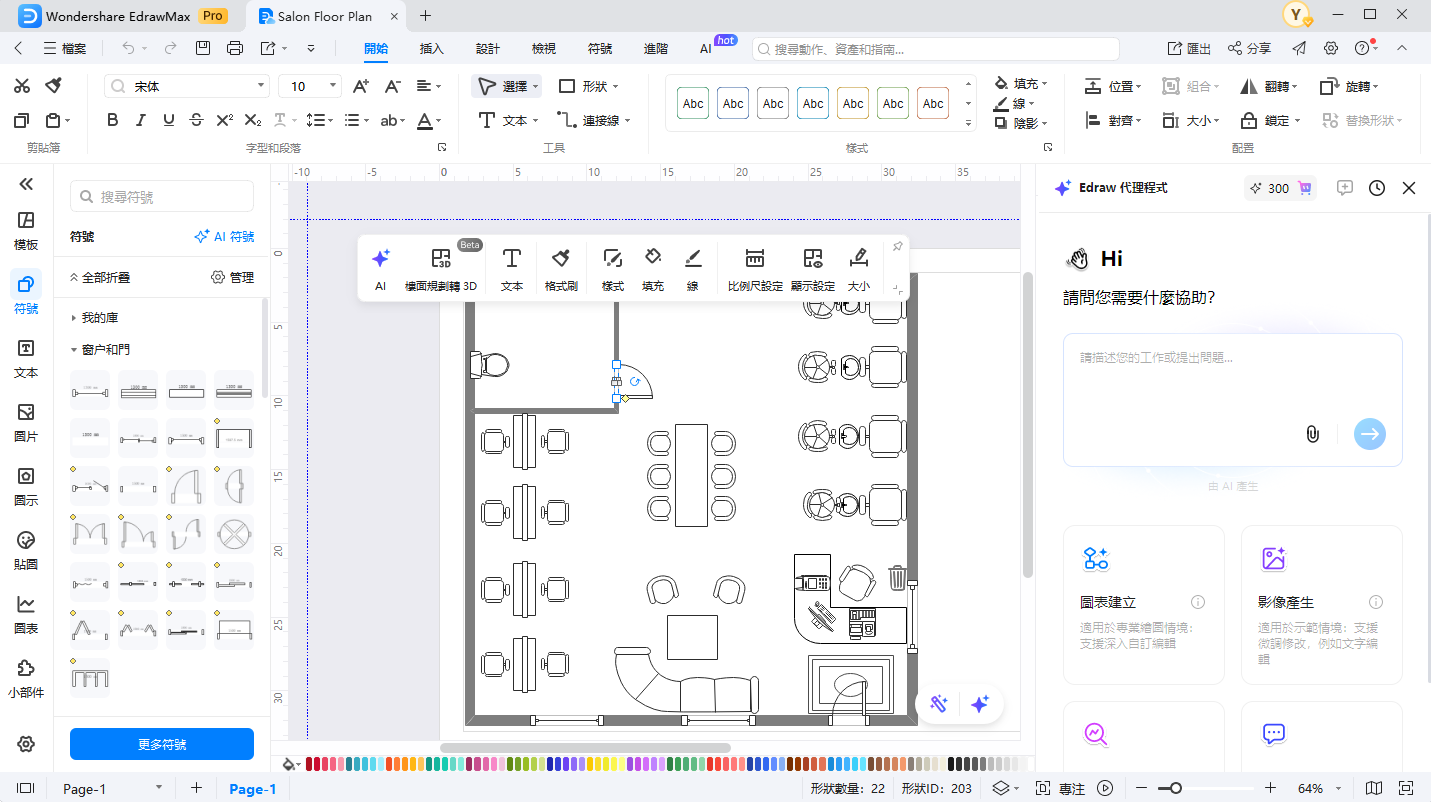
Task: Open the 貼圖 panel in the left sidebar
Action: point(26,549)
